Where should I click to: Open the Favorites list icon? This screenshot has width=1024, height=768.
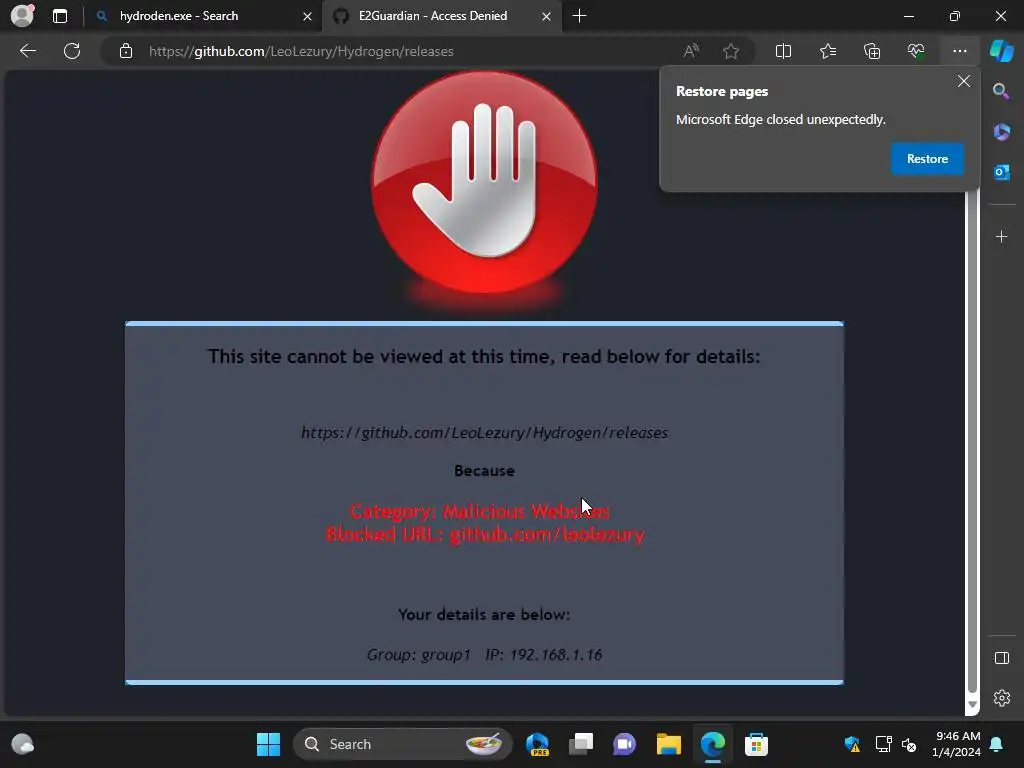[827, 51]
